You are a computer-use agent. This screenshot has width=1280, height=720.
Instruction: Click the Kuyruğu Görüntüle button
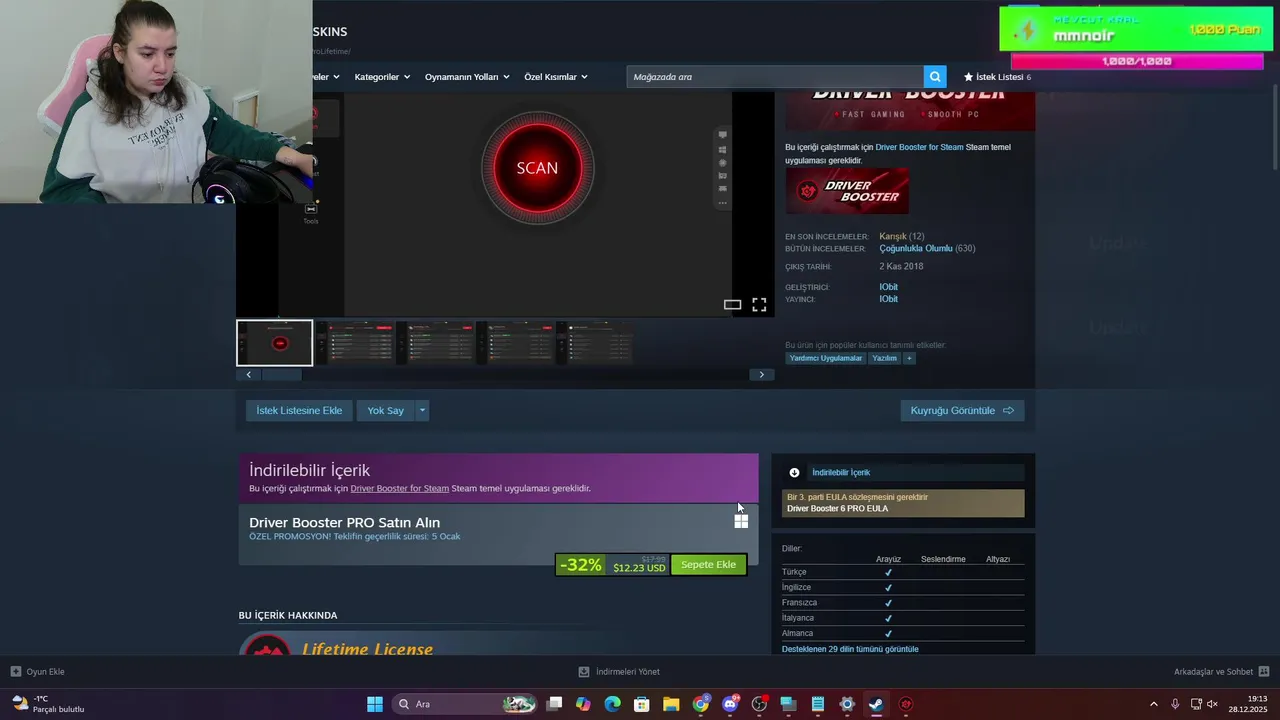(x=962, y=410)
